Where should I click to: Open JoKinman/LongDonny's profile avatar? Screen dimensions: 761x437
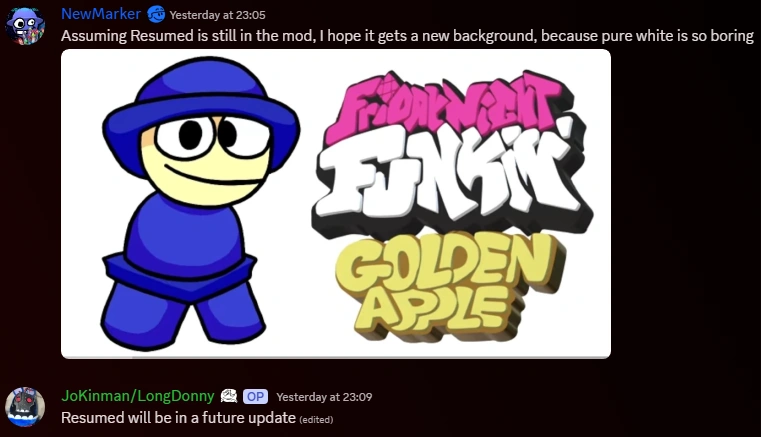[25, 407]
